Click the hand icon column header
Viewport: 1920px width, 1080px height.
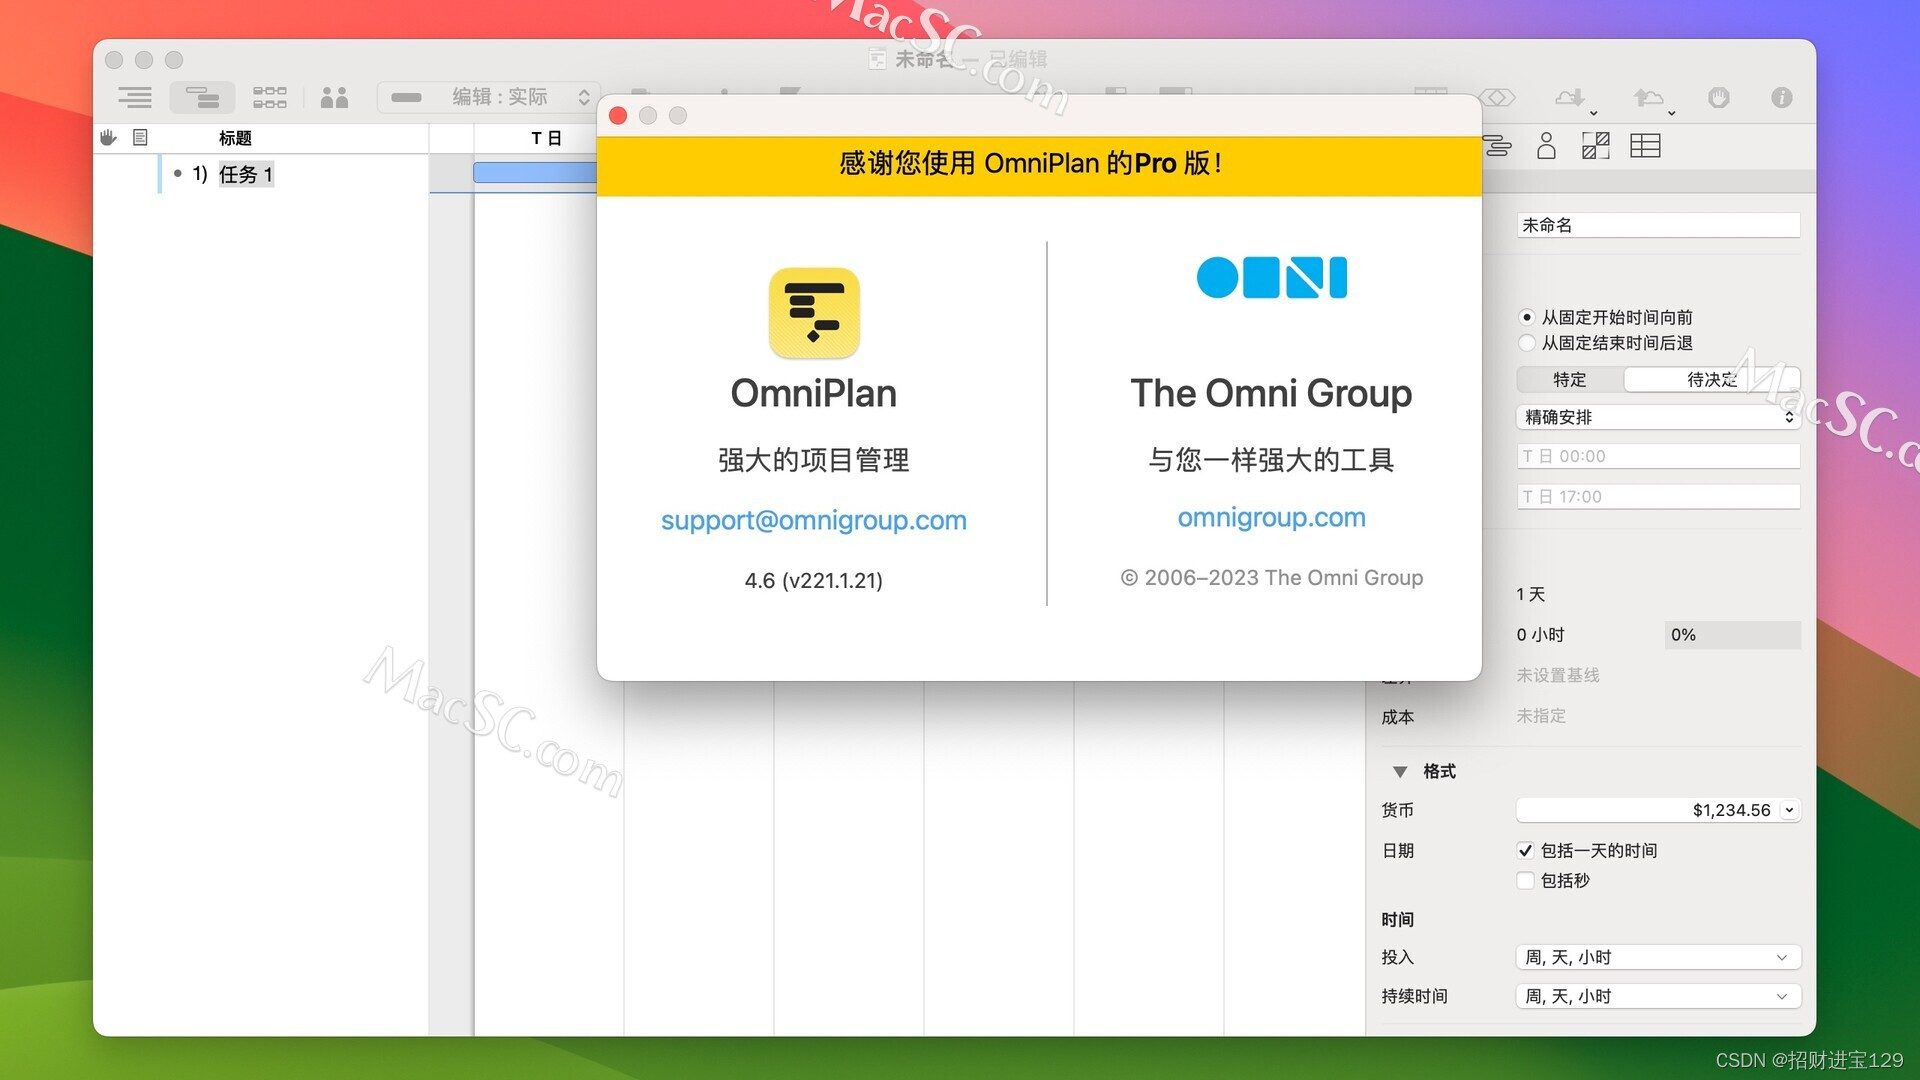pos(108,137)
